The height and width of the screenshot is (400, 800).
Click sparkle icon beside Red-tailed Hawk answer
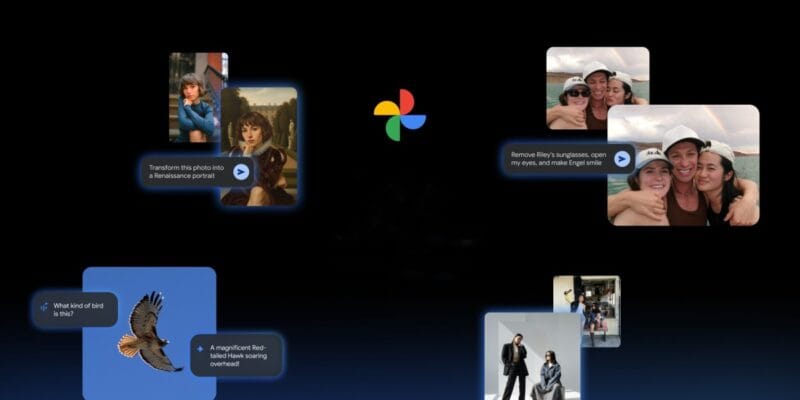pyautogui.click(x=199, y=349)
